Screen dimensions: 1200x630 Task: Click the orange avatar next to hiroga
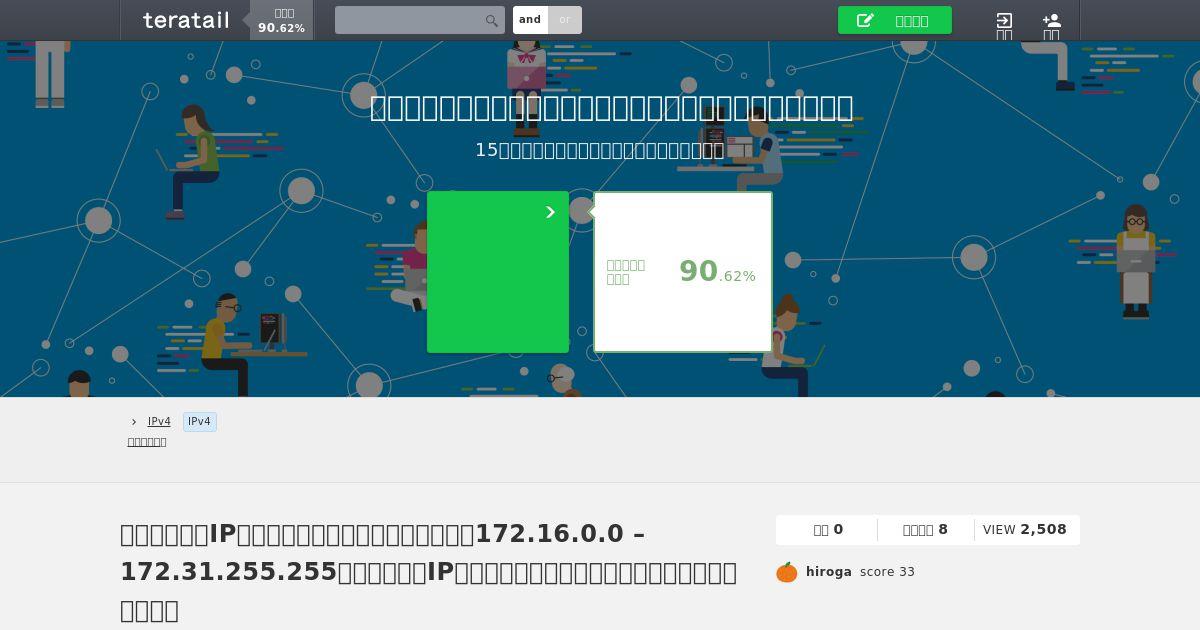pyautogui.click(x=787, y=572)
